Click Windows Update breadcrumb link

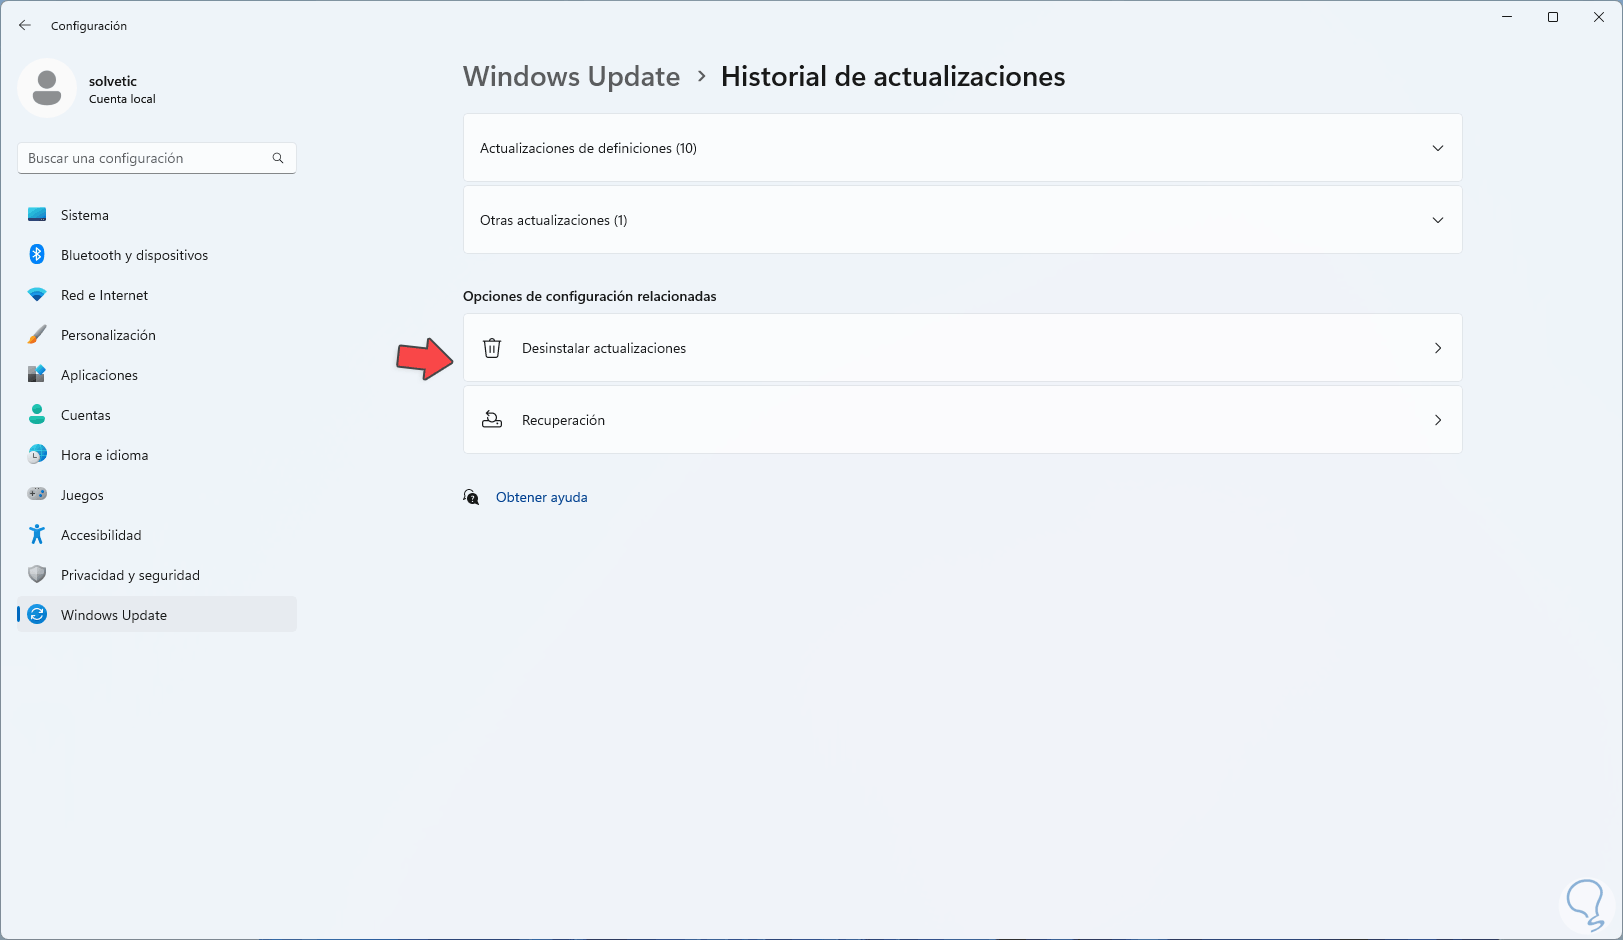(x=571, y=77)
